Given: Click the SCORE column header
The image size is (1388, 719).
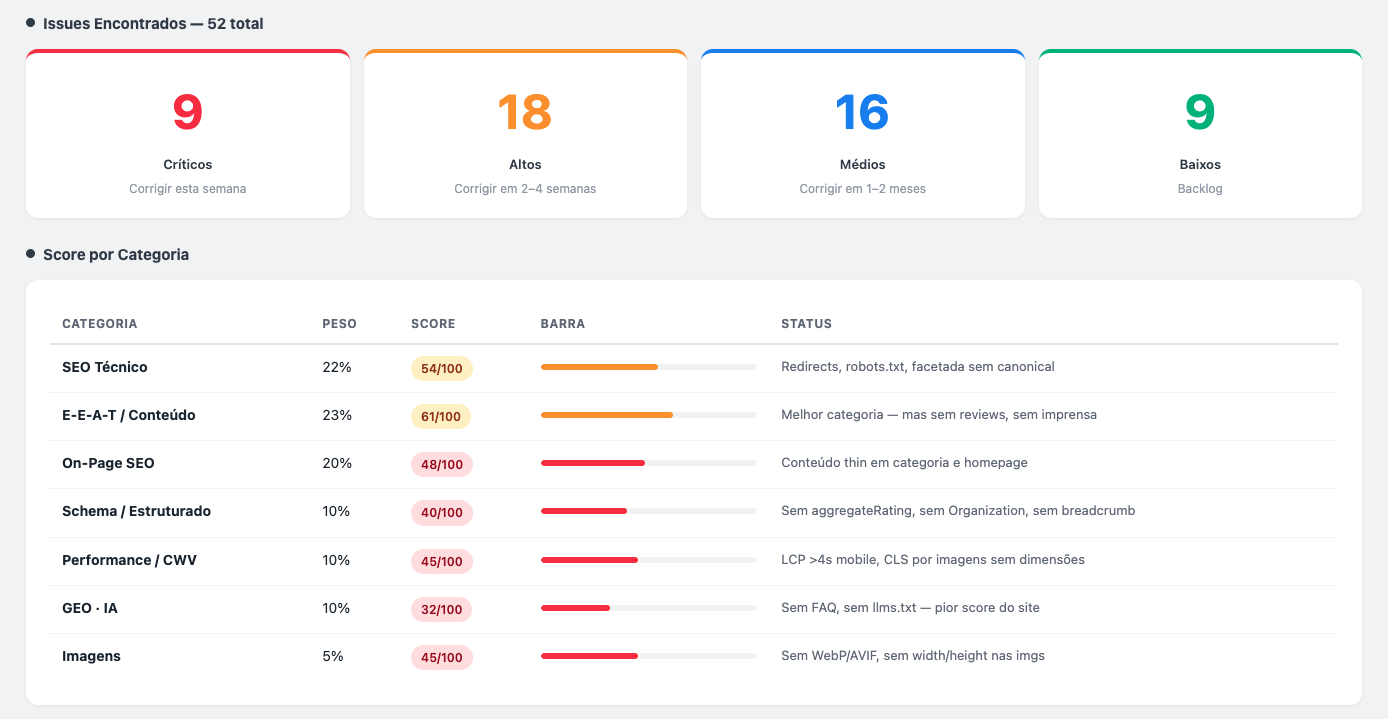Looking at the screenshot, I should click(433, 324).
